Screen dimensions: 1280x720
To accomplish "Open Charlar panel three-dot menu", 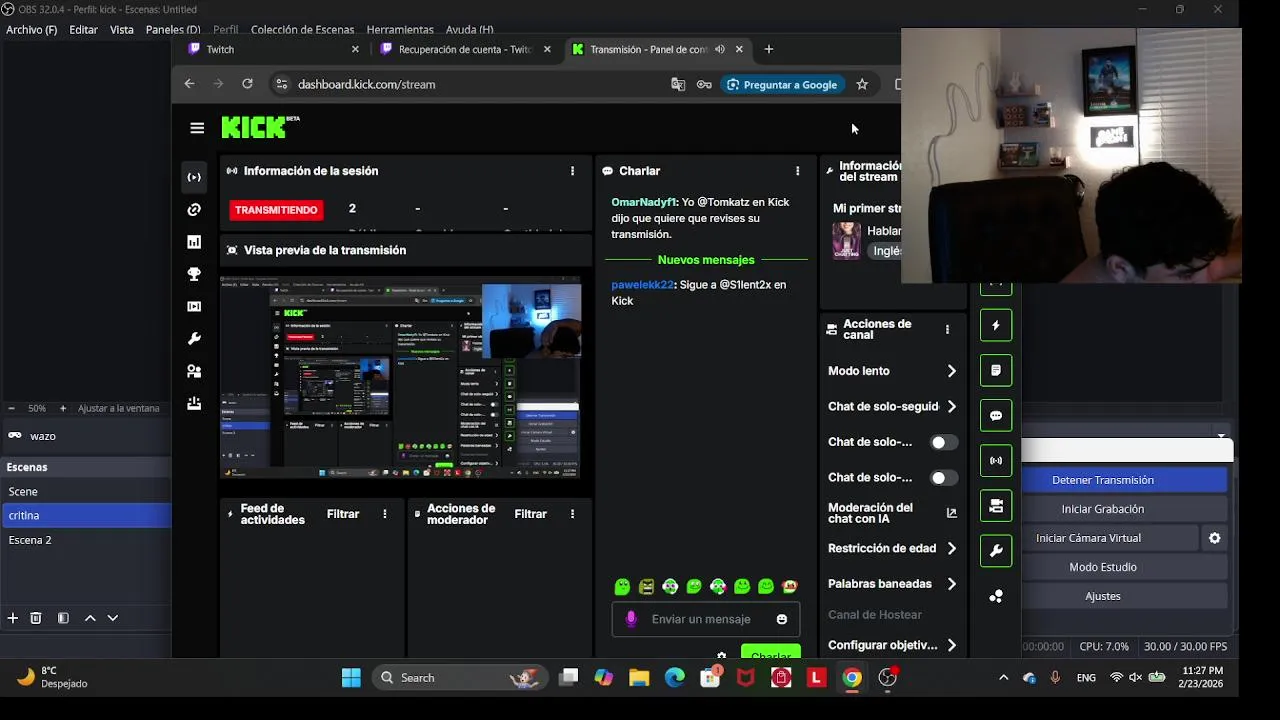I will [x=797, y=171].
